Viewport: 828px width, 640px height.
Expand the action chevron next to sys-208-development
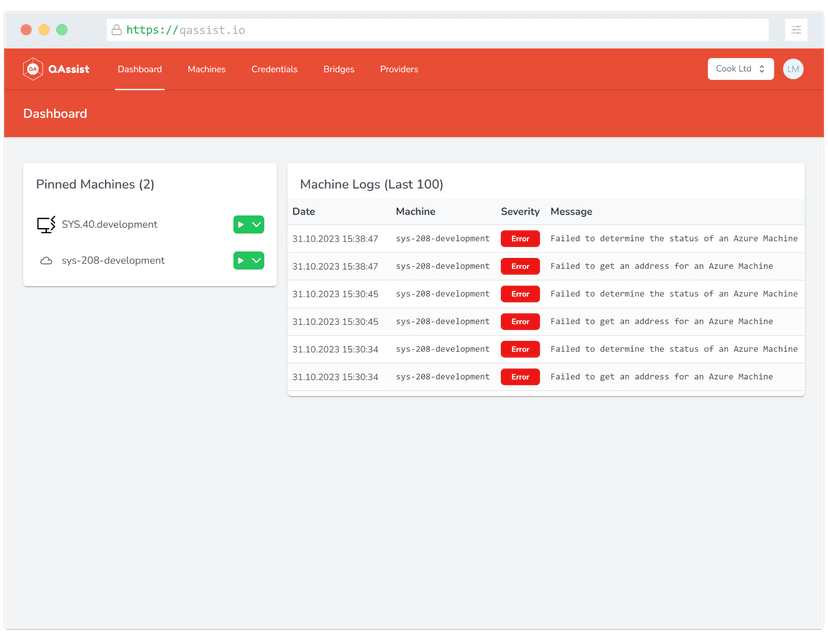(257, 260)
